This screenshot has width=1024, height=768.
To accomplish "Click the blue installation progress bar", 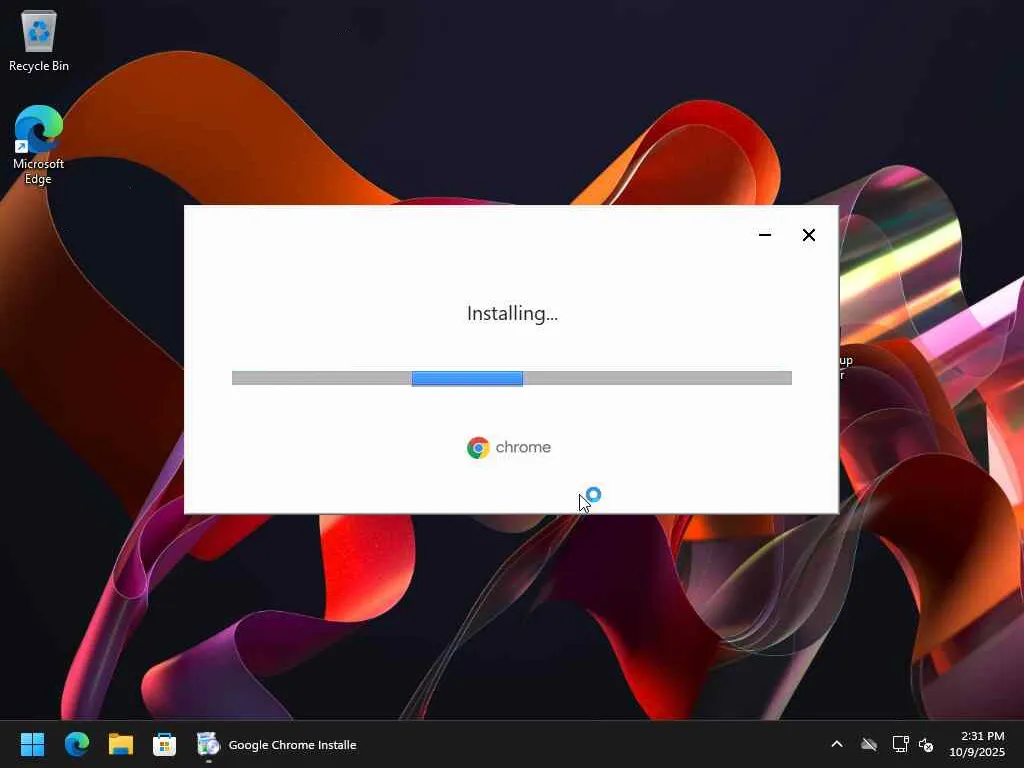I will [467, 378].
